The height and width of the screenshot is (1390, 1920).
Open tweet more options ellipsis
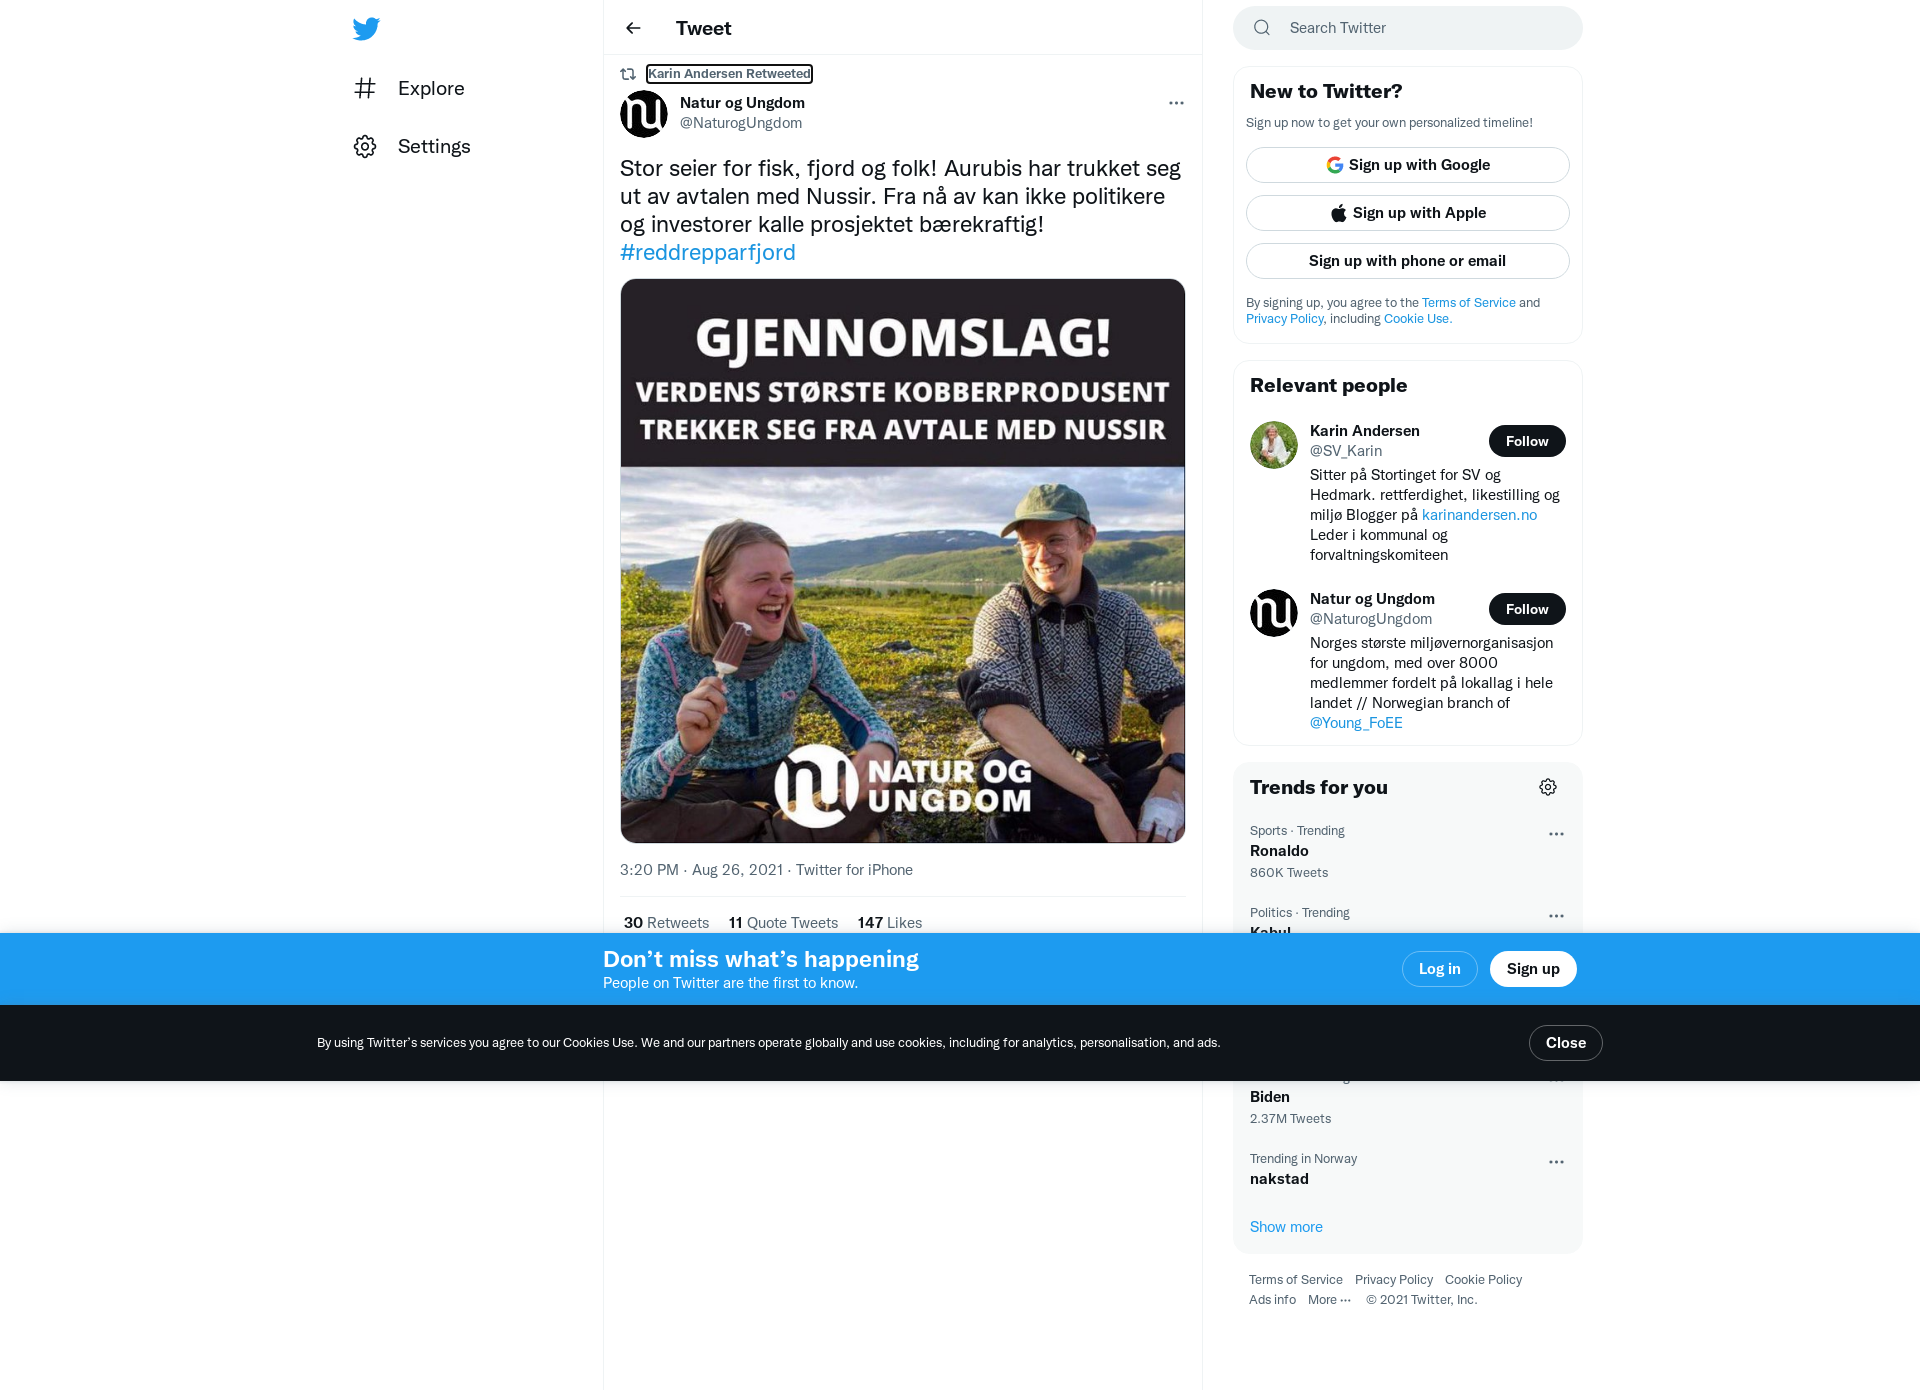click(x=1176, y=103)
